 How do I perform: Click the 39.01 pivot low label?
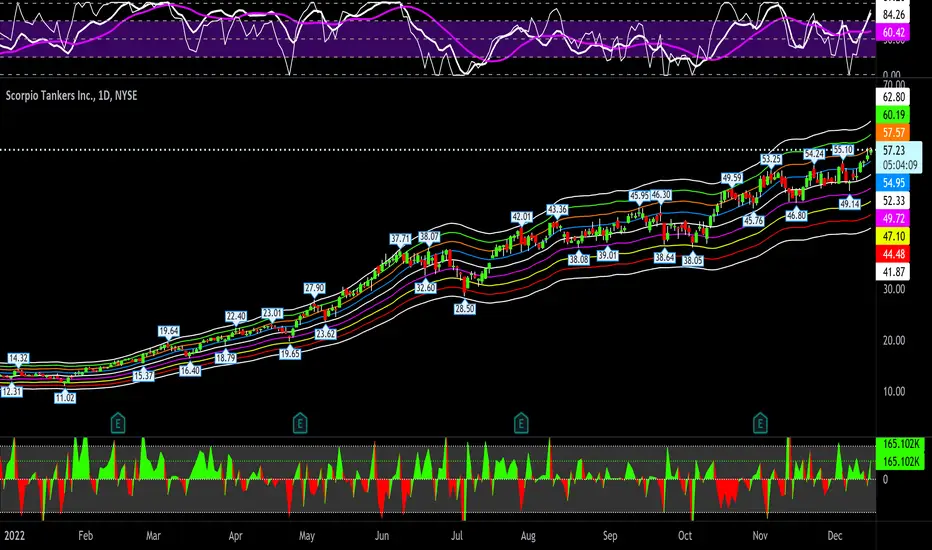607,255
